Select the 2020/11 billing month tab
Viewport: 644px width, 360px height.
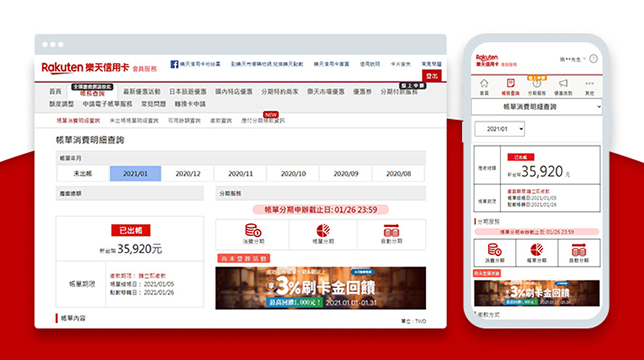coord(240,174)
